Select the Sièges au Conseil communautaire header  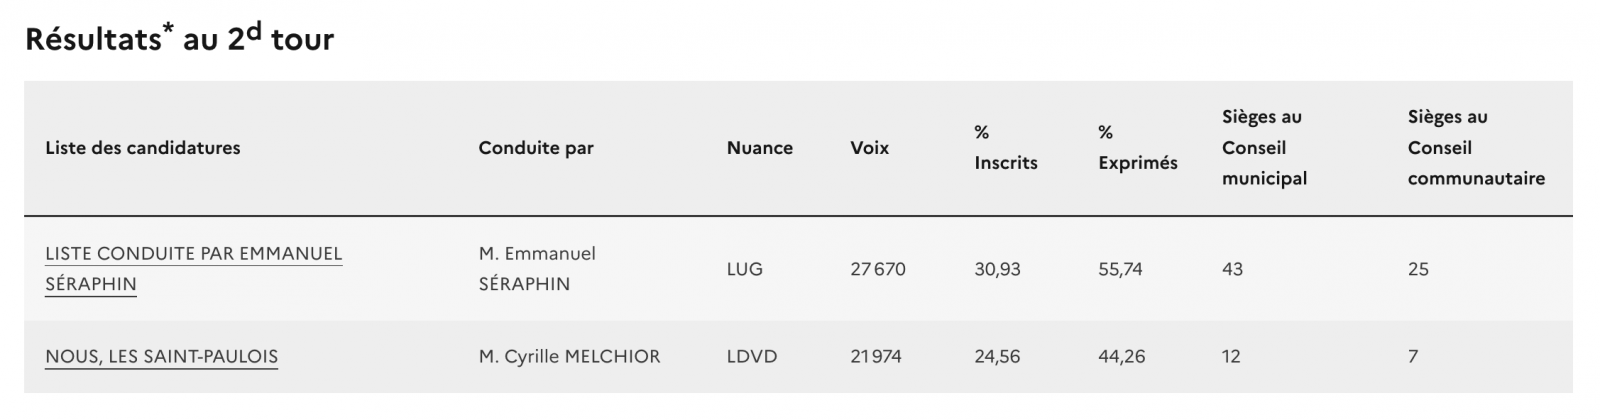[x=1476, y=148]
